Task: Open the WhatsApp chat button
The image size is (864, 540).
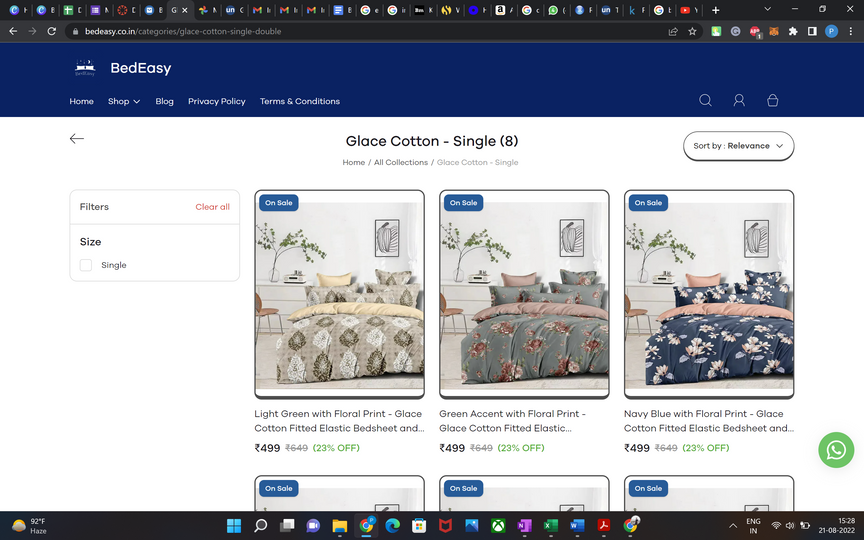Action: [836, 450]
